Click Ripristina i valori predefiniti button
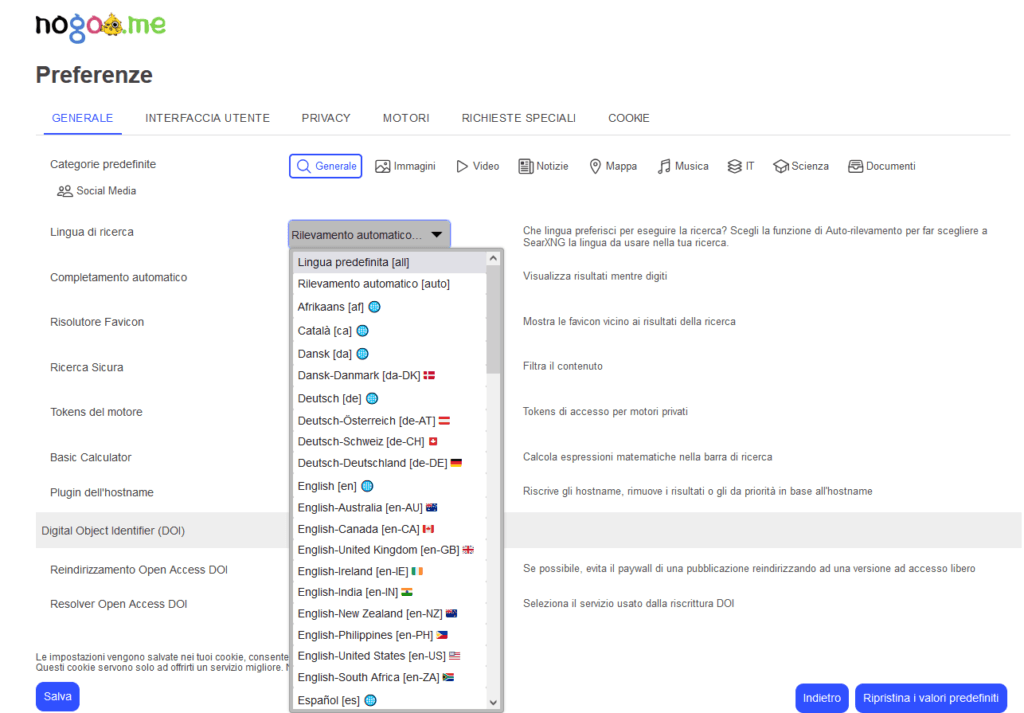 tap(931, 698)
